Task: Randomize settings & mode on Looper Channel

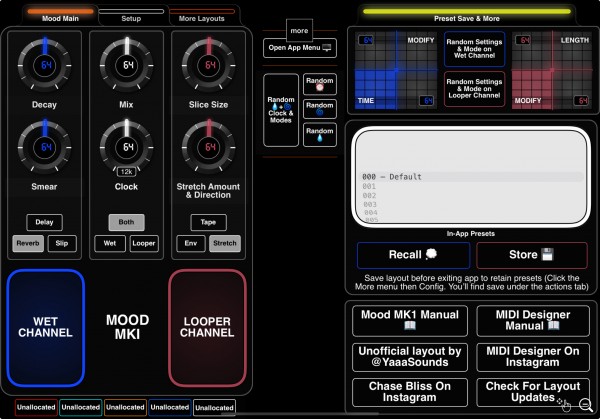Action: (x=474, y=89)
